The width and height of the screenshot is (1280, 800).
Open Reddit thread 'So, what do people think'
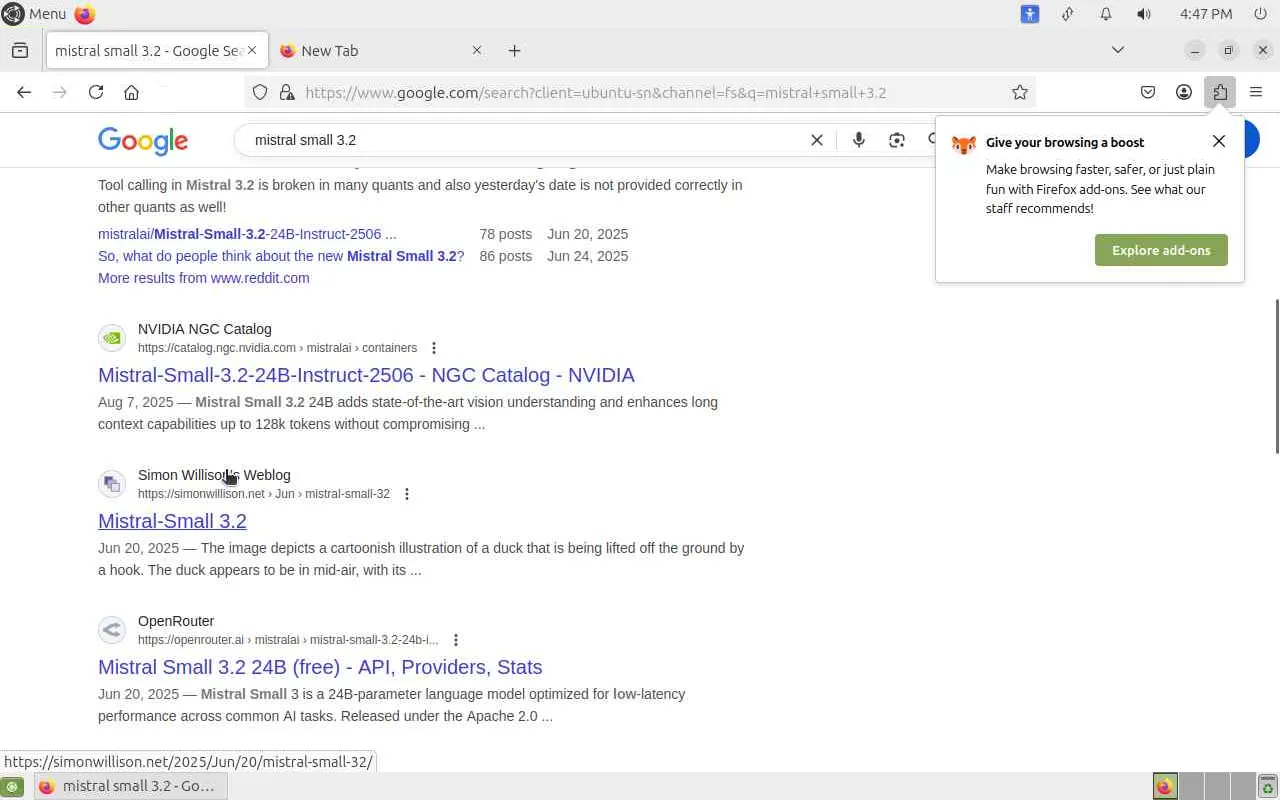281,256
